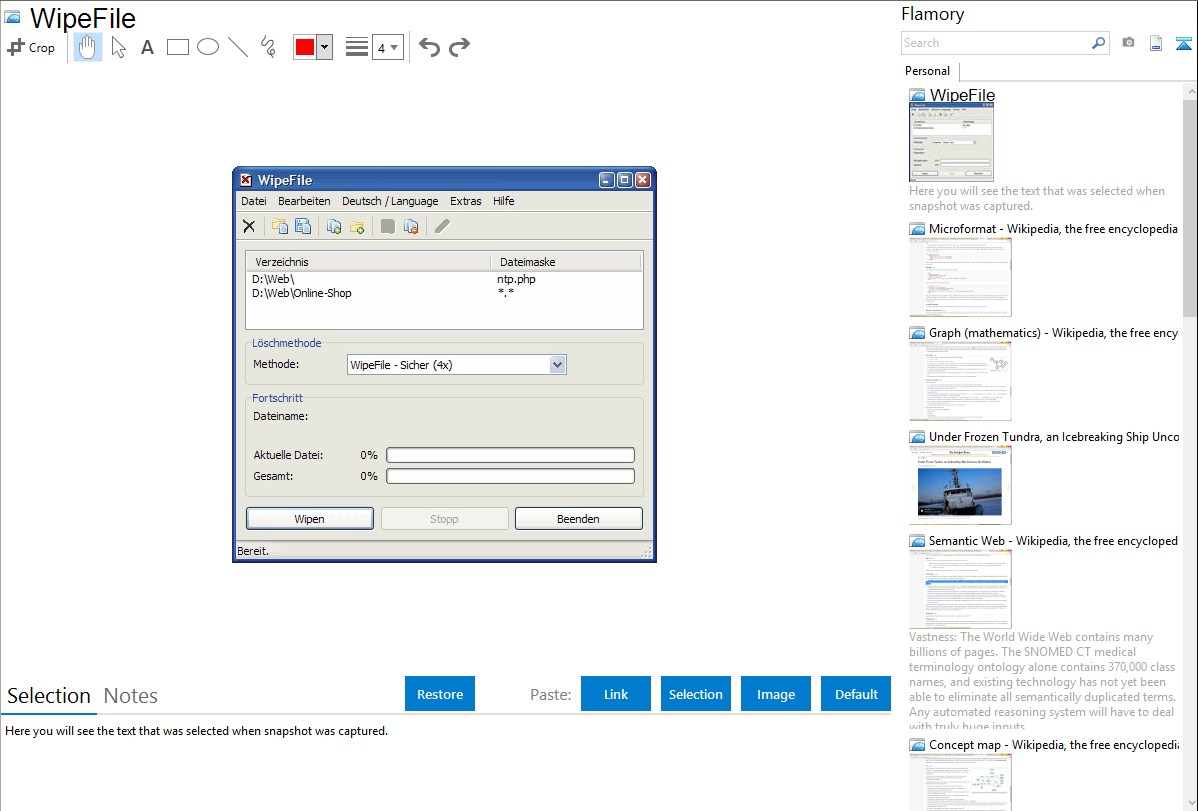1198x811 pixels.
Task: Click the Dateimaske column header
Action: click(565, 261)
